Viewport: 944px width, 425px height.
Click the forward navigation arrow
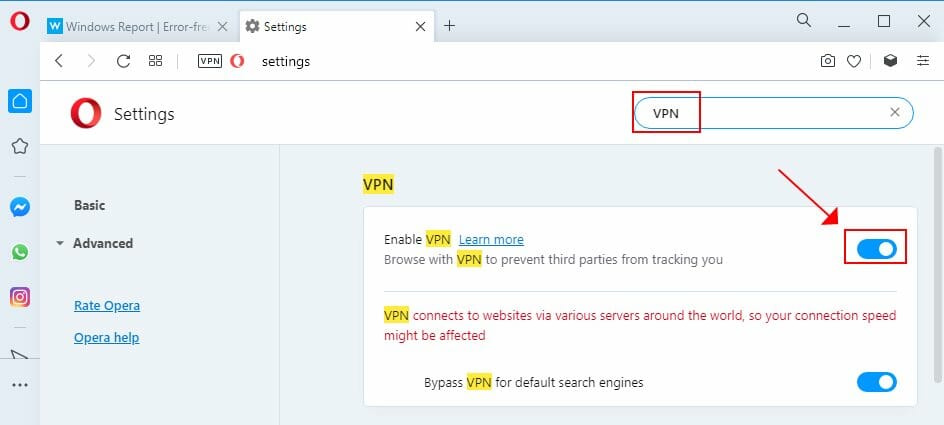click(91, 61)
